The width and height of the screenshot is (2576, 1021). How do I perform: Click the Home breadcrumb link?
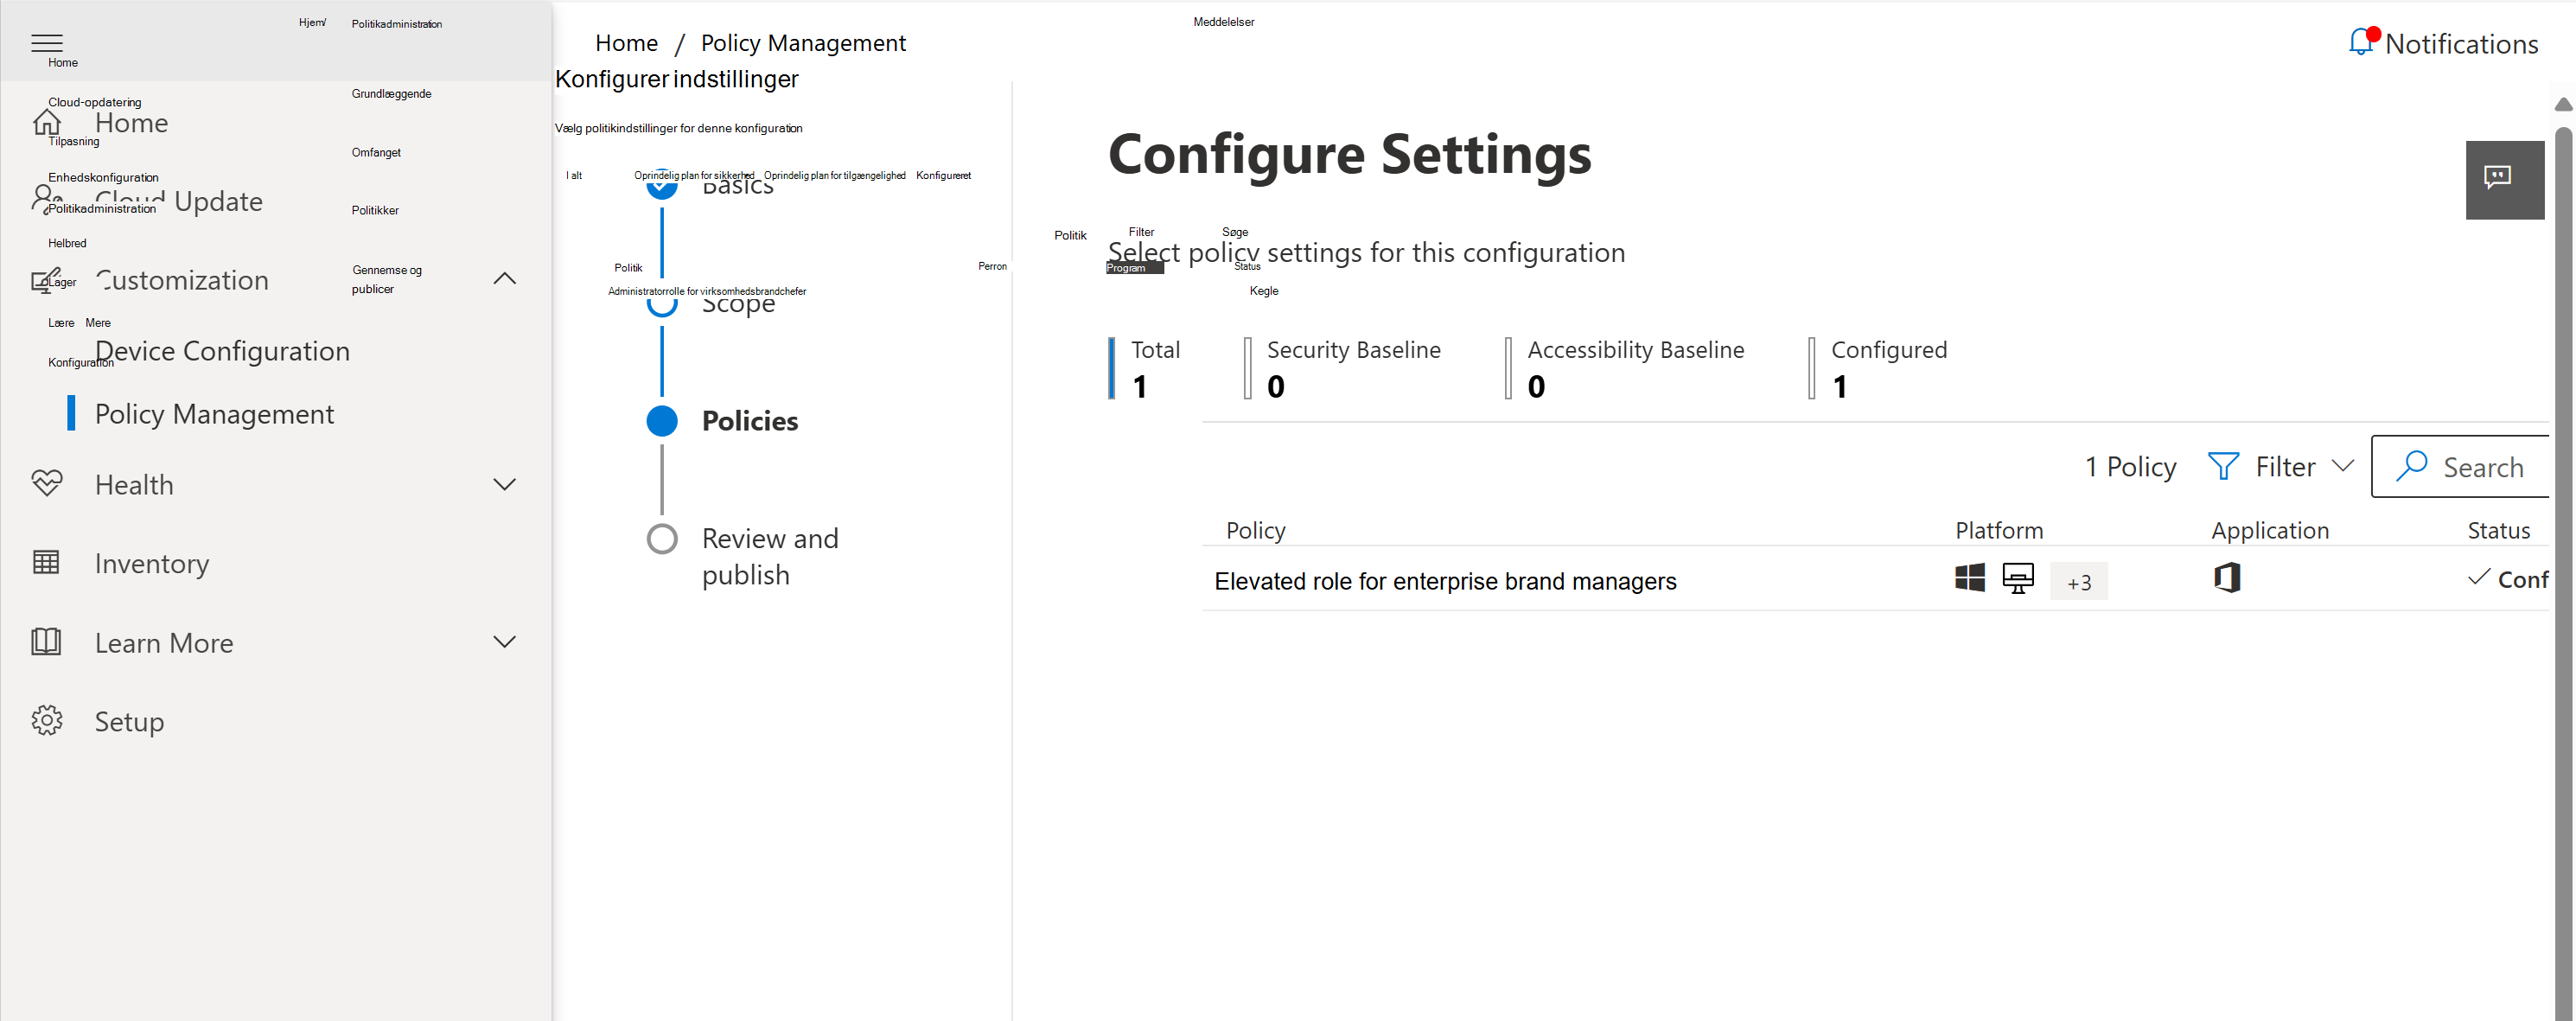click(x=626, y=43)
